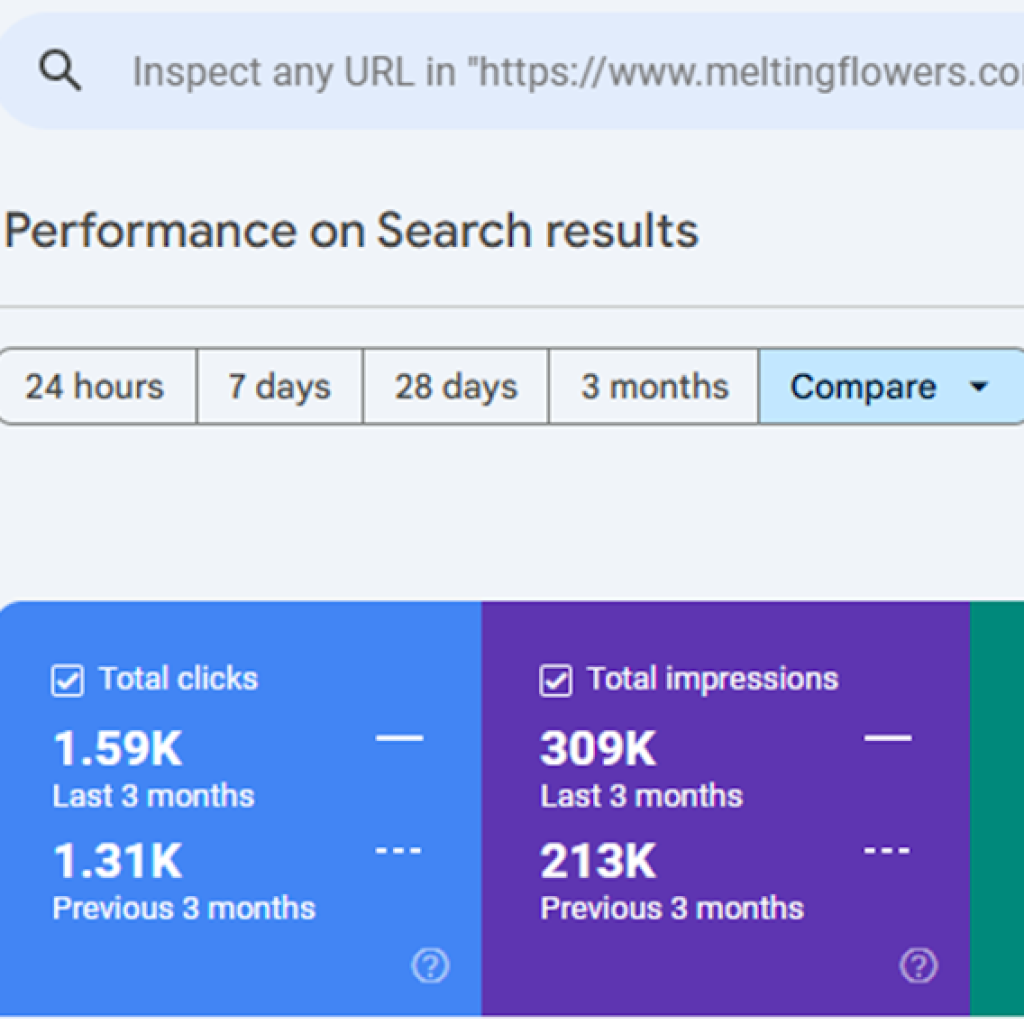
Task: Toggle the Total impressions checkbox
Action: [x=555, y=681]
